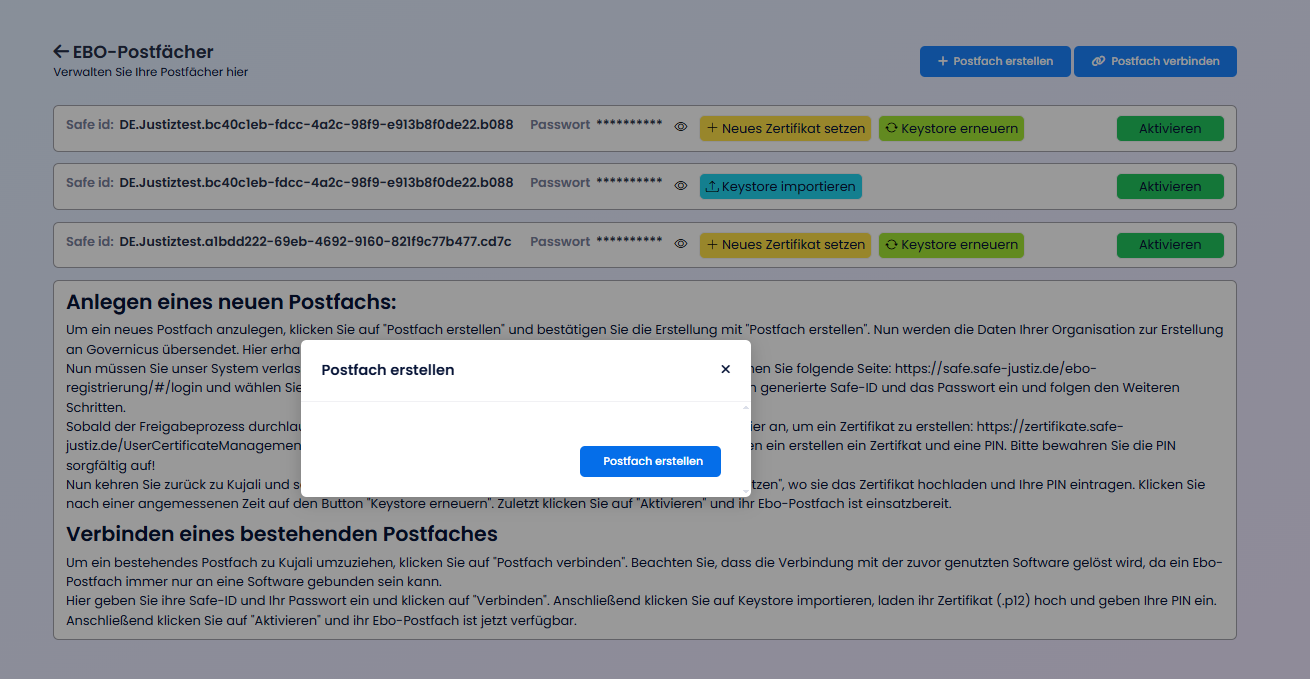Click the Postfach erstellen dialog title
This screenshot has width=1310, height=679.
click(388, 370)
